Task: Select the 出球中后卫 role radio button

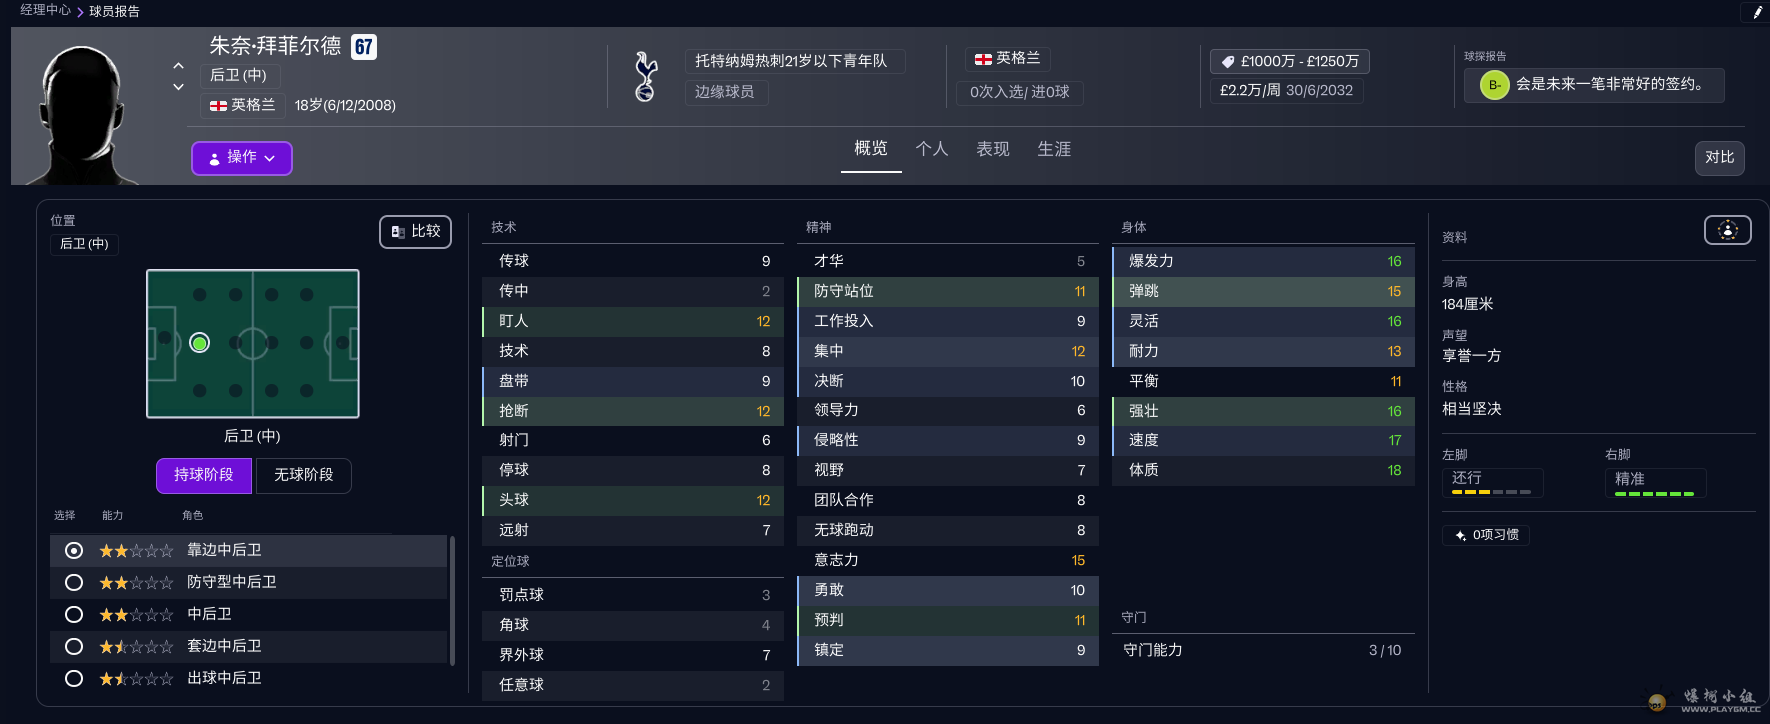Action: click(74, 678)
